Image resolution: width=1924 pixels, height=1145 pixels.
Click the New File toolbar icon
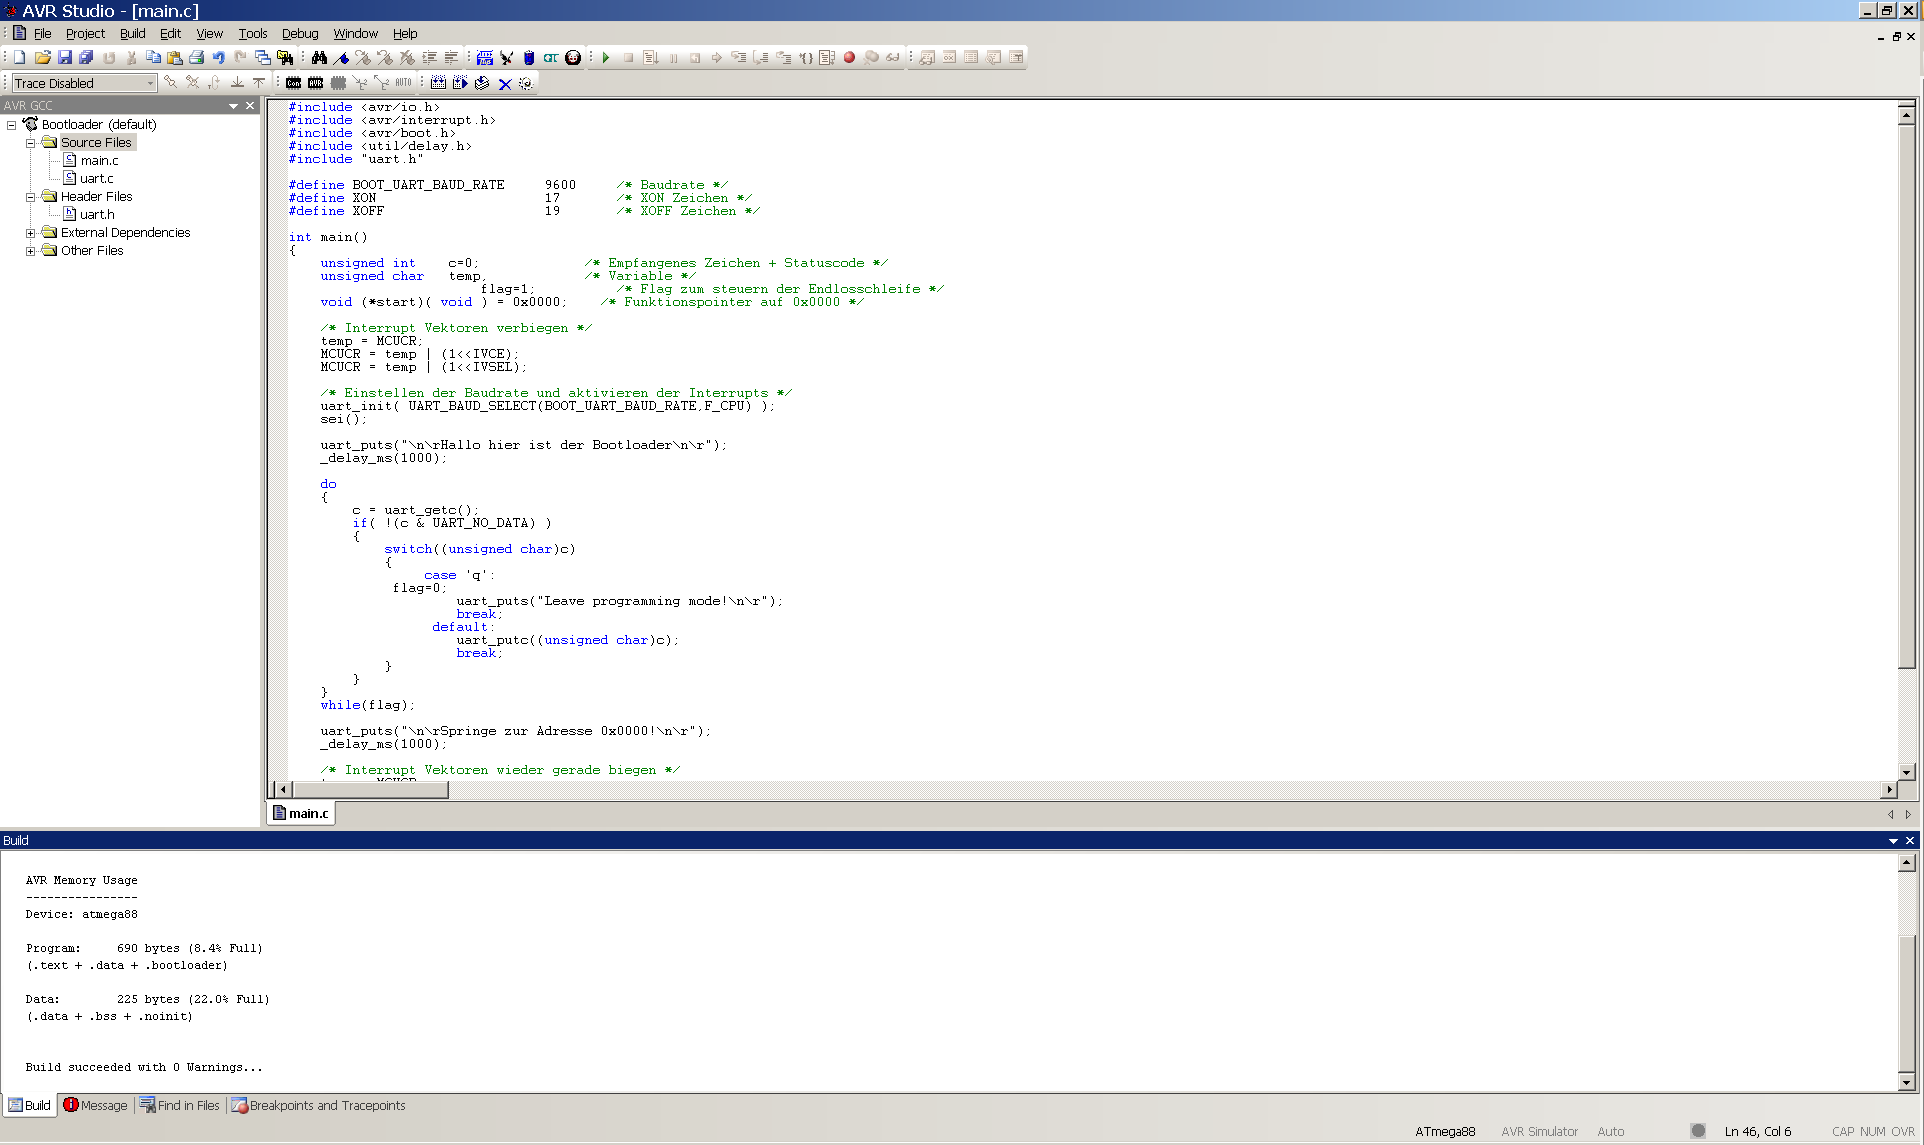pos(19,58)
